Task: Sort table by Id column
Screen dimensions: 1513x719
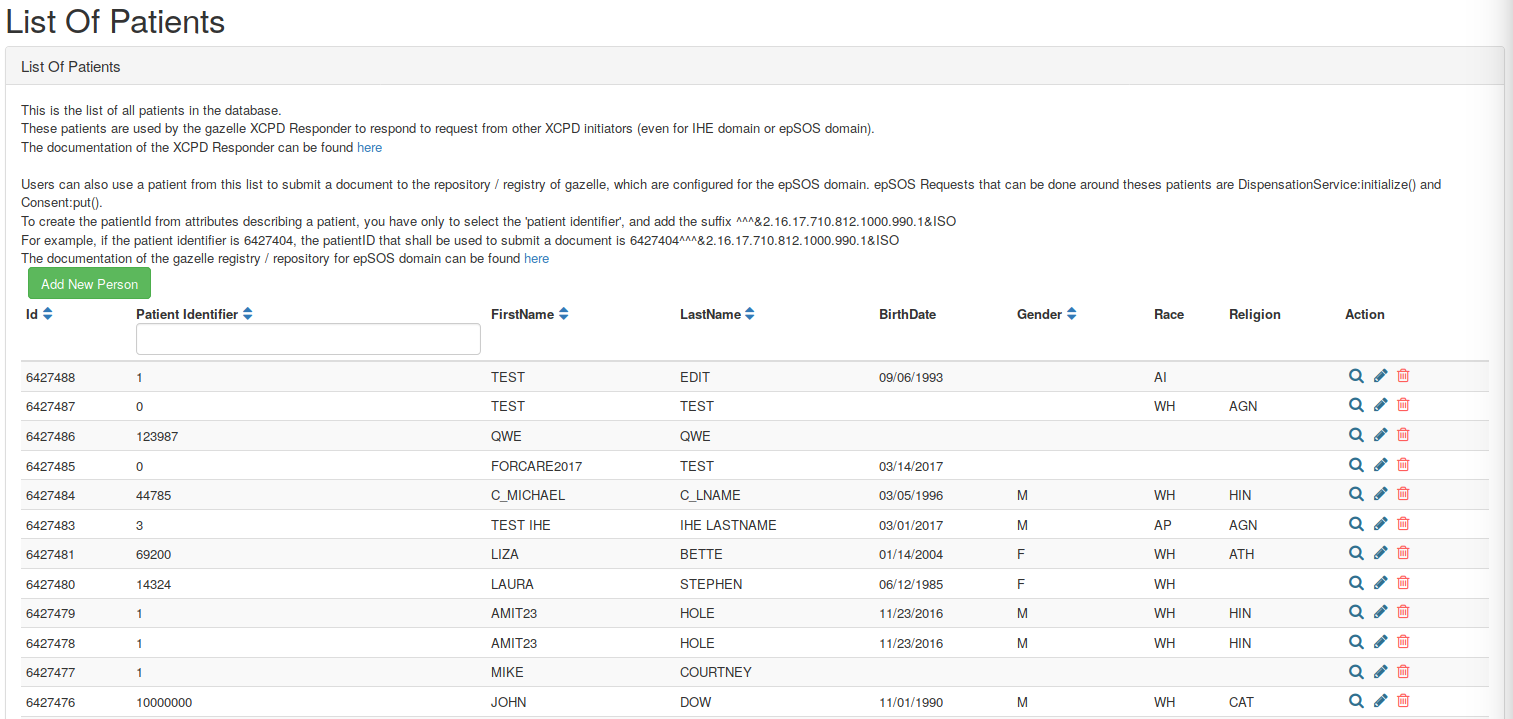Action: pyautogui.click(x=47, y=314)
